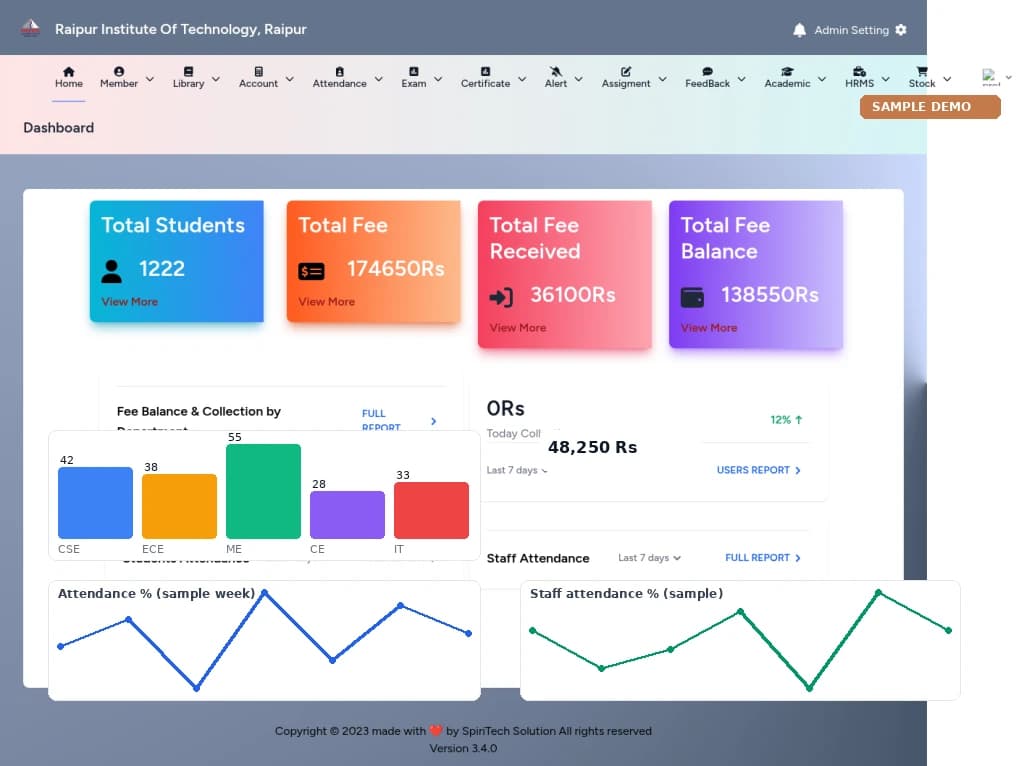The height and width of the screenshot is (766, 1024).
Task: Click the green staff attendance line chart
Action: point(741,640)
